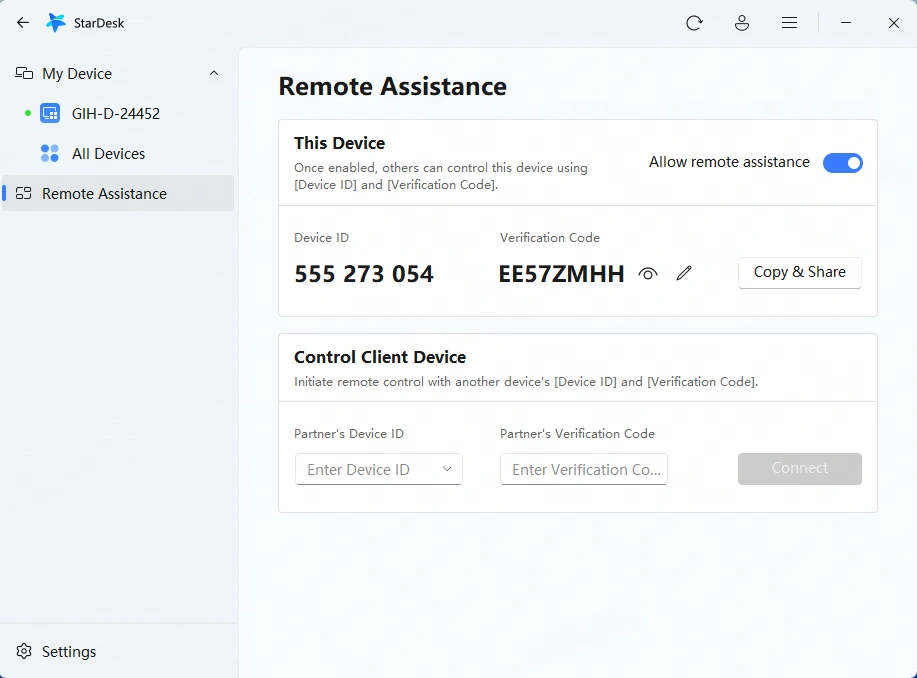Toggle verification code visibility eye icon
The height and width of the screenshot is (678, 917).
tap(648, 273)
